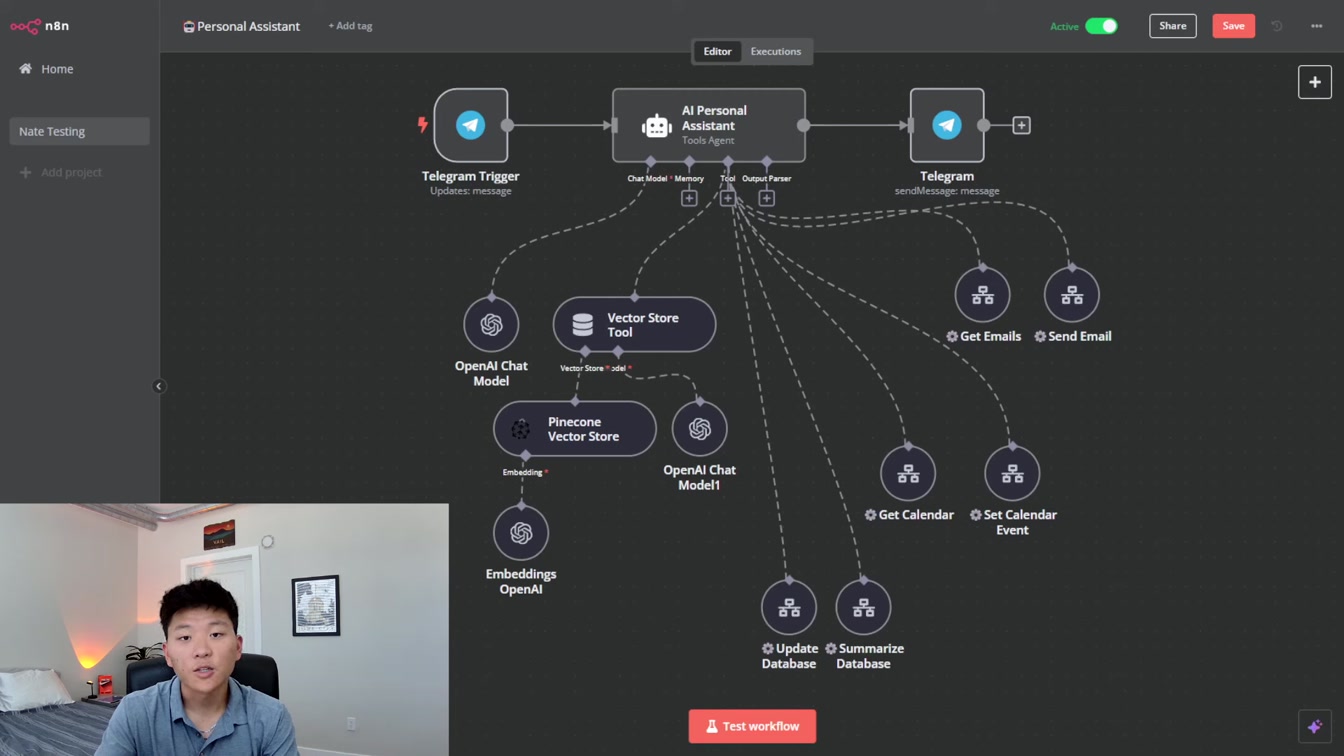The image size is (1344, 756).
Task: Save the workflow
Action: [1234, 26]
